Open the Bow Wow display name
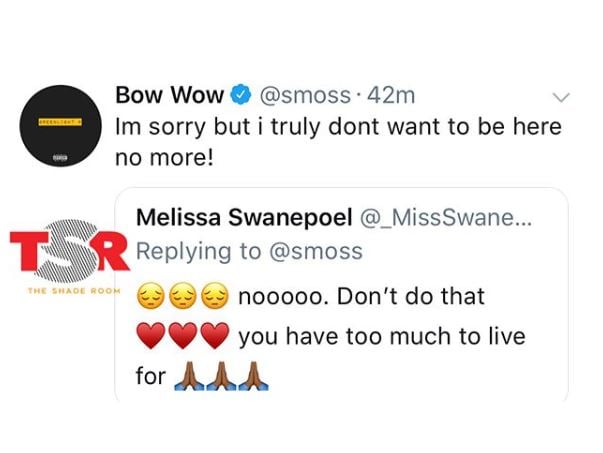This screenshot has width=603, height=453. coord(170,95)
